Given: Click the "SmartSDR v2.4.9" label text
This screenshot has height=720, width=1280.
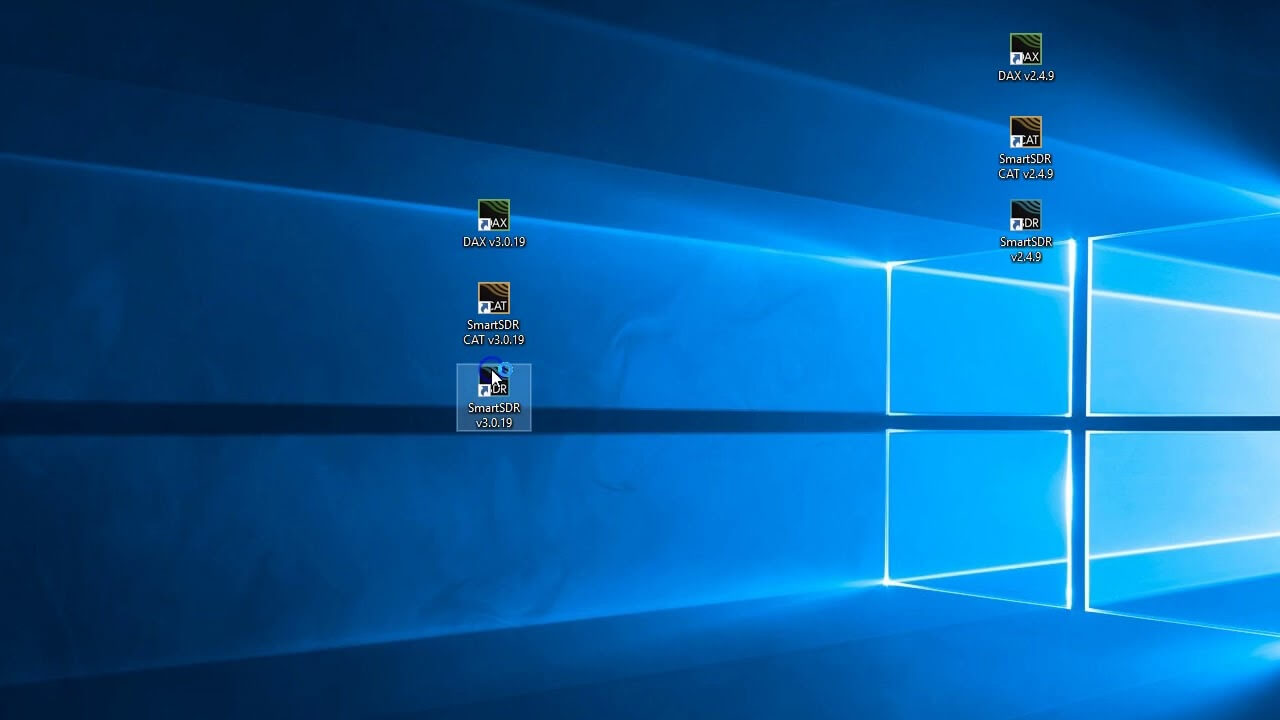Looking at the screenshot, I should pos(1026,249).
